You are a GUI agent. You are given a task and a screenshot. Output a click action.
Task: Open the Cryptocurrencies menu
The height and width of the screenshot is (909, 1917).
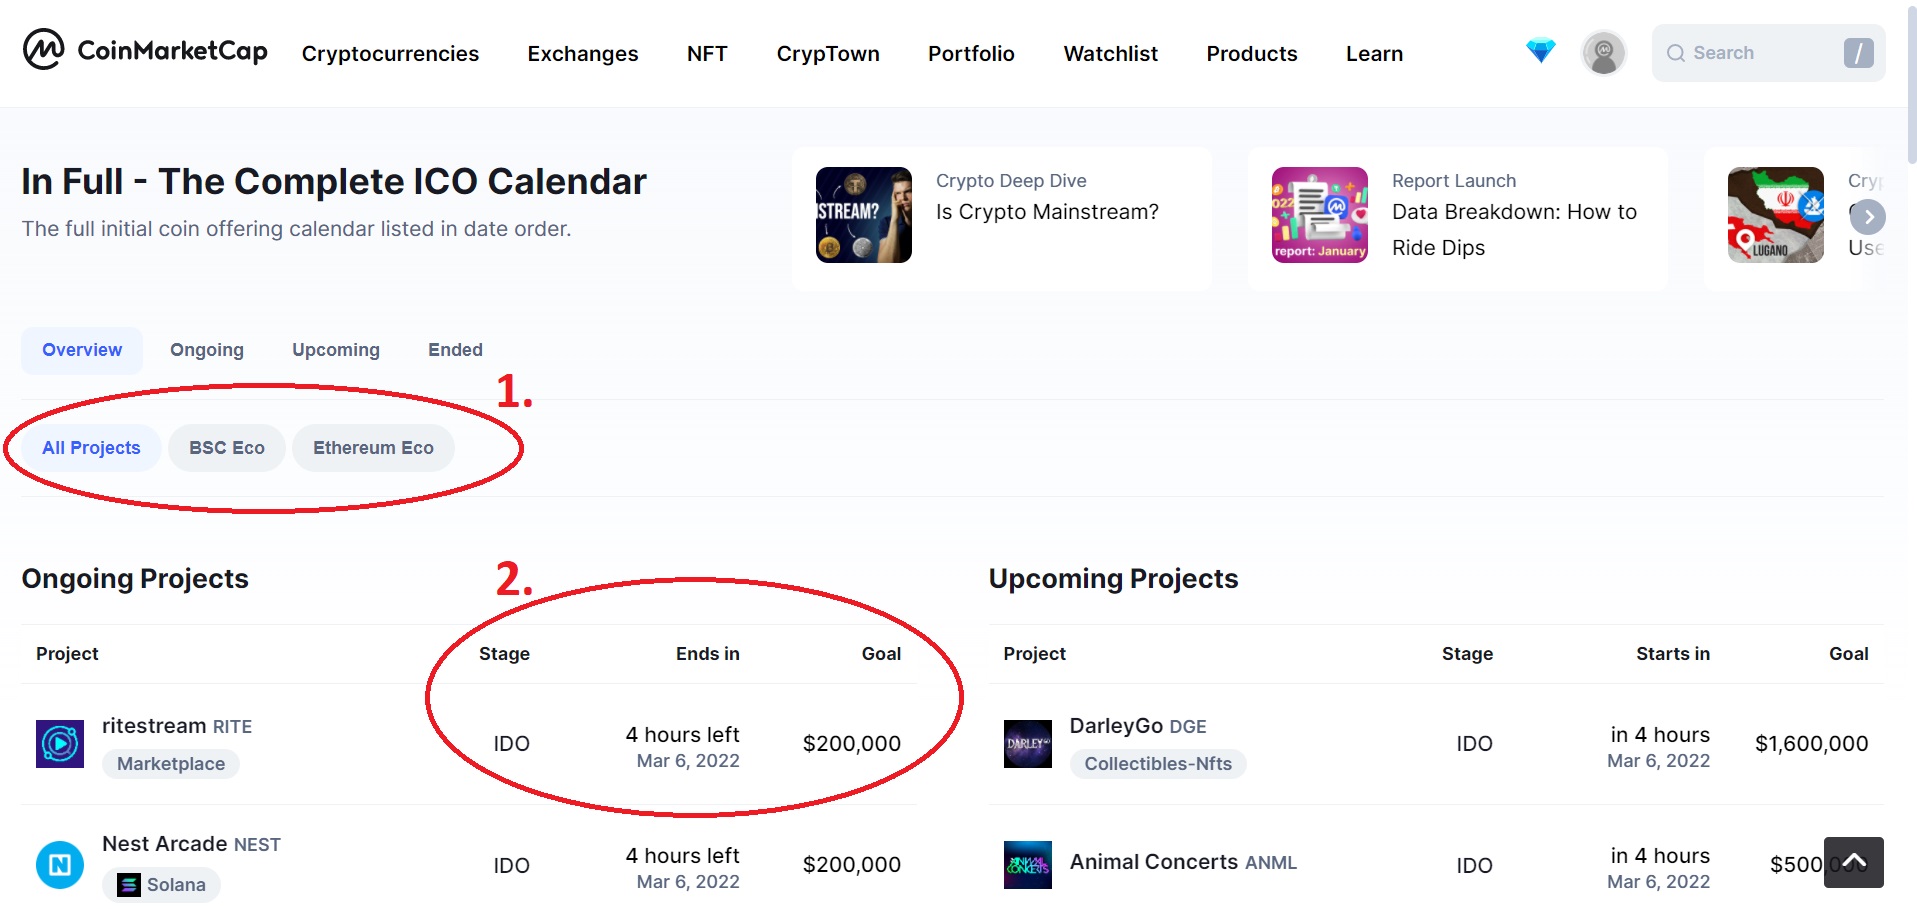pyautogui.click(x=390, y=54)
